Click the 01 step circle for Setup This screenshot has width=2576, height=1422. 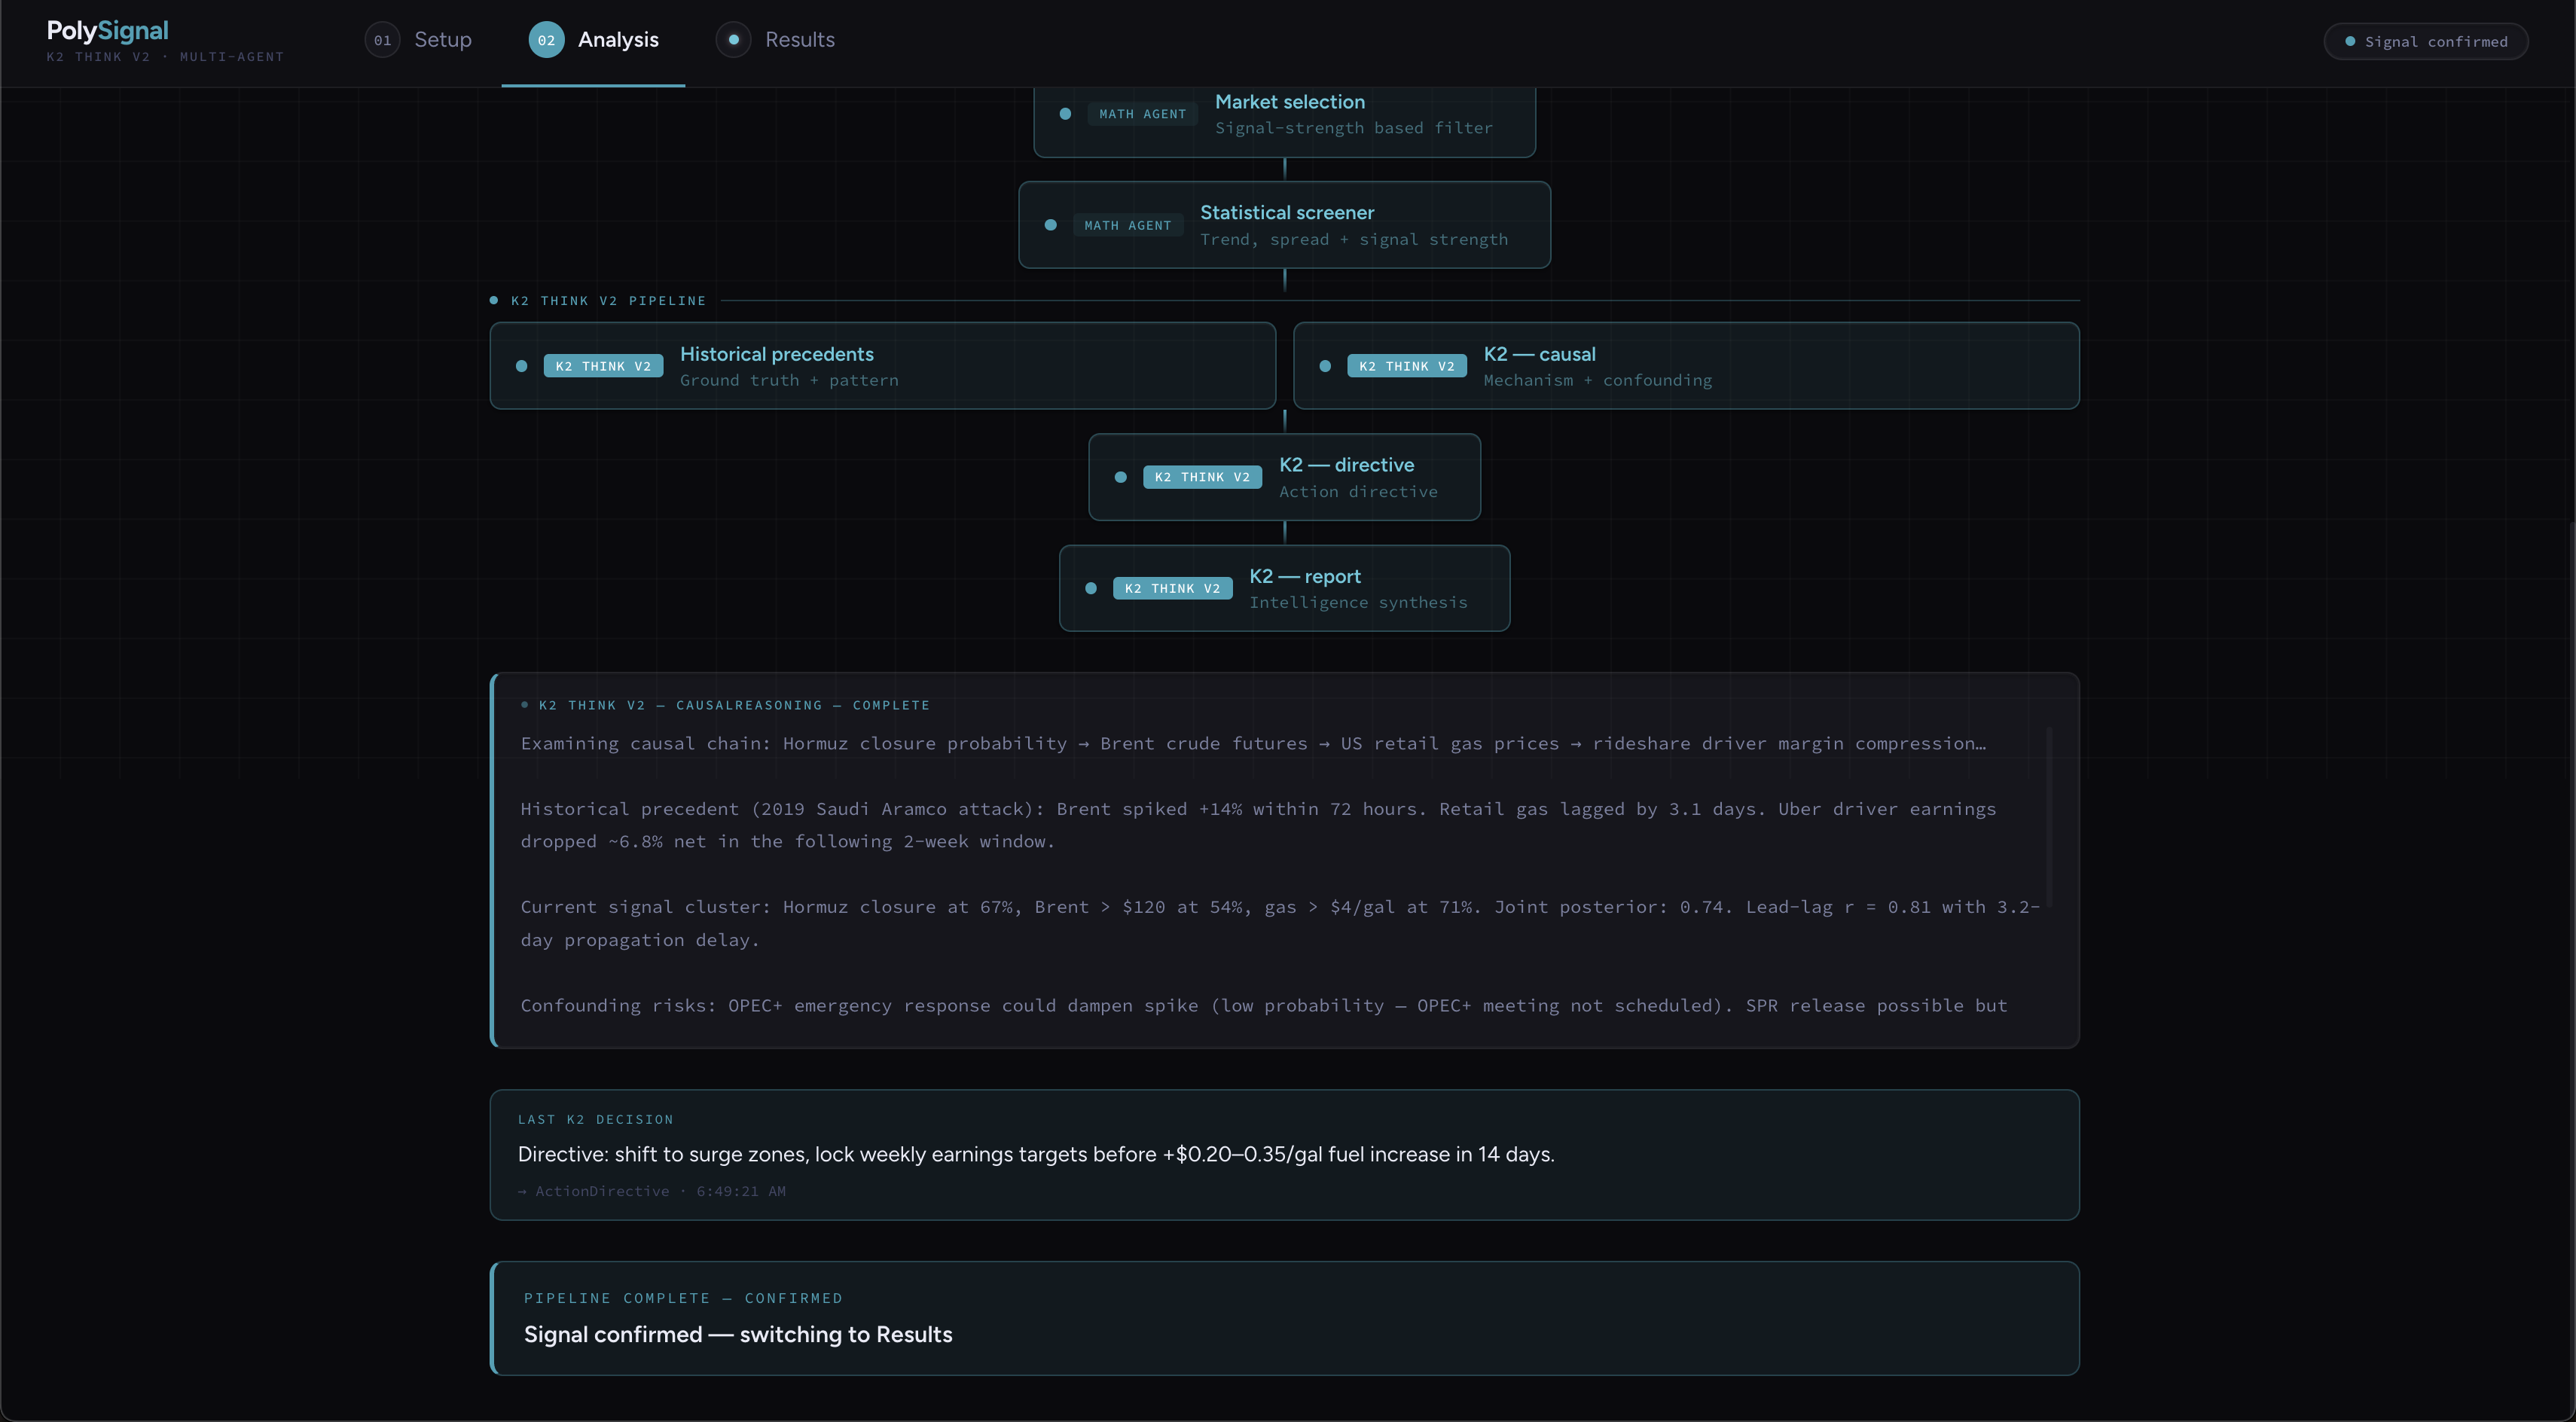point(382,40)
